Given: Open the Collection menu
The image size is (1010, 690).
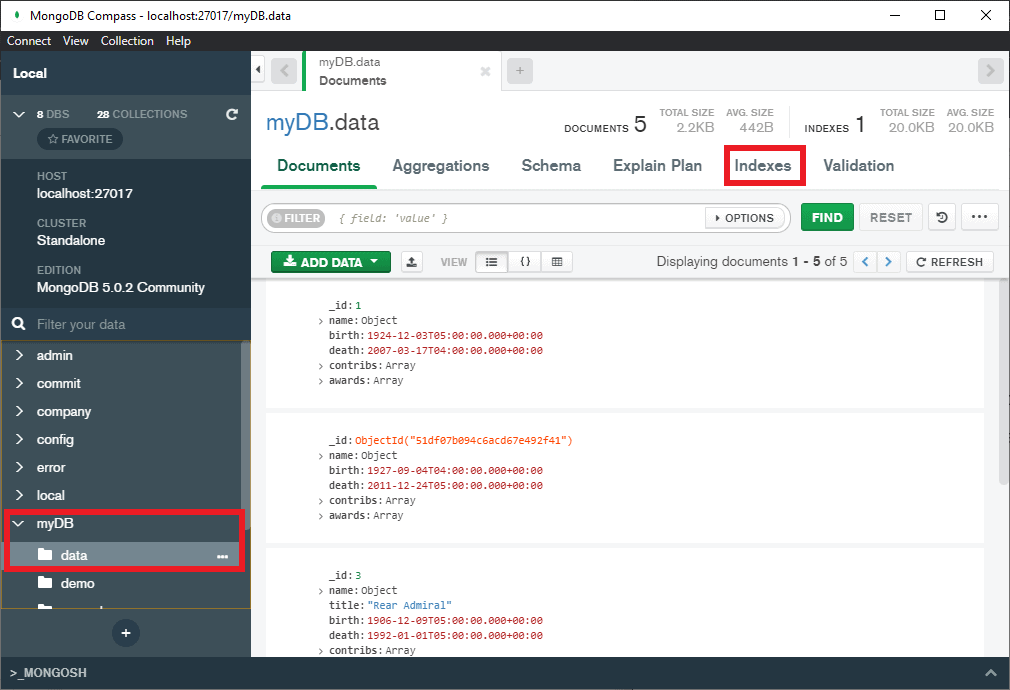Looking at the screenshot, I should point(127,41).
